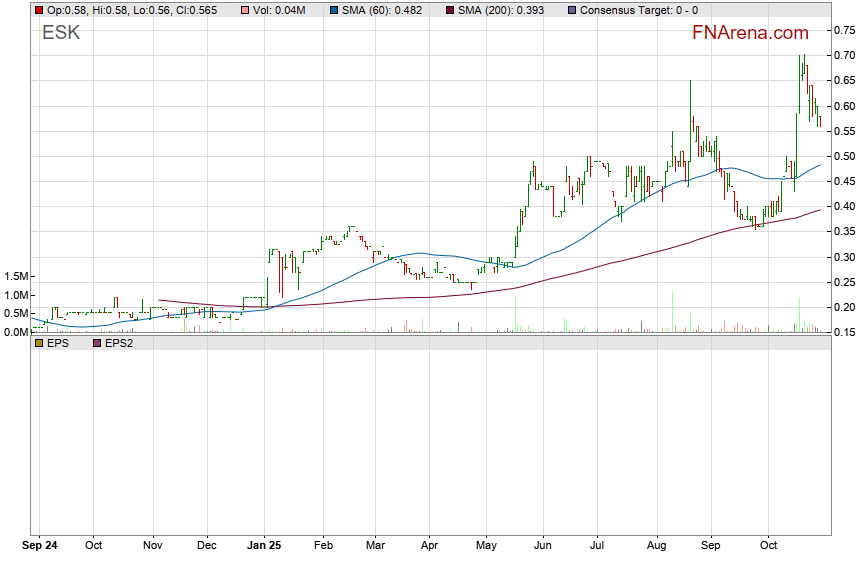Open the FNArena.com watermark link

point(750,32)
